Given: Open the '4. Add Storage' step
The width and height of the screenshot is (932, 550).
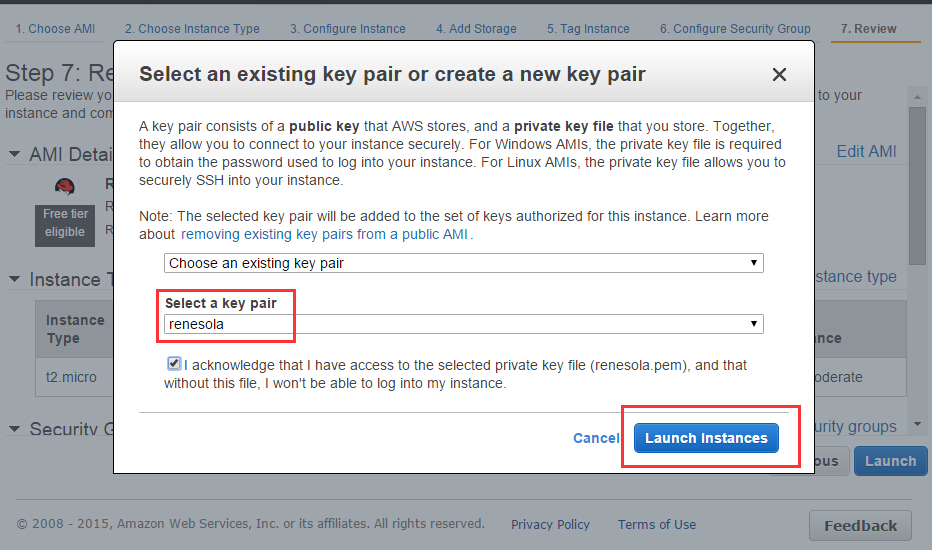Looking at the screenshot, I should 476,29.
